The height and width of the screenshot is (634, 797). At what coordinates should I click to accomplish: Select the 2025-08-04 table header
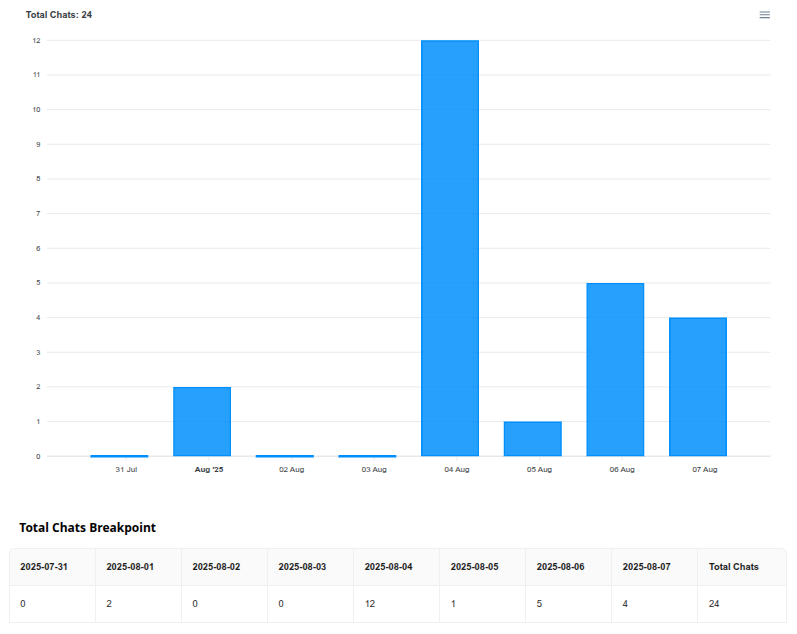[388, 567]
